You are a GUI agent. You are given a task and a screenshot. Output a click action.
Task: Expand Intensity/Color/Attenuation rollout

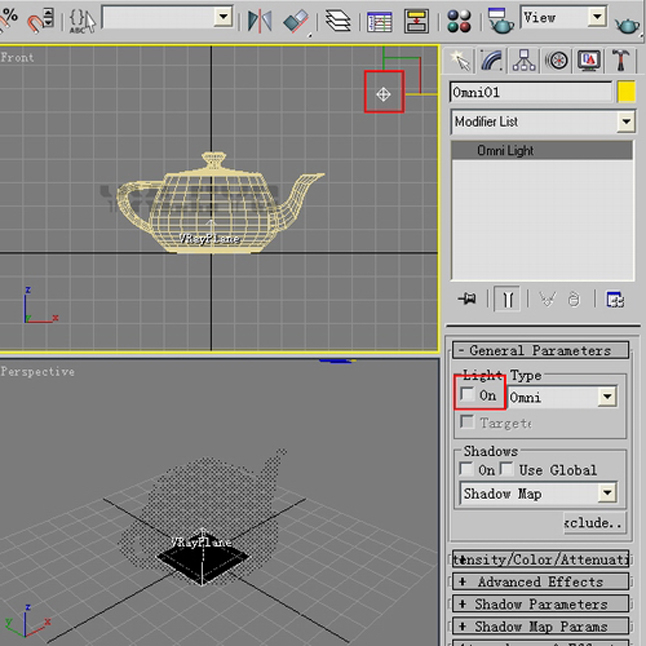pos(541,559)
